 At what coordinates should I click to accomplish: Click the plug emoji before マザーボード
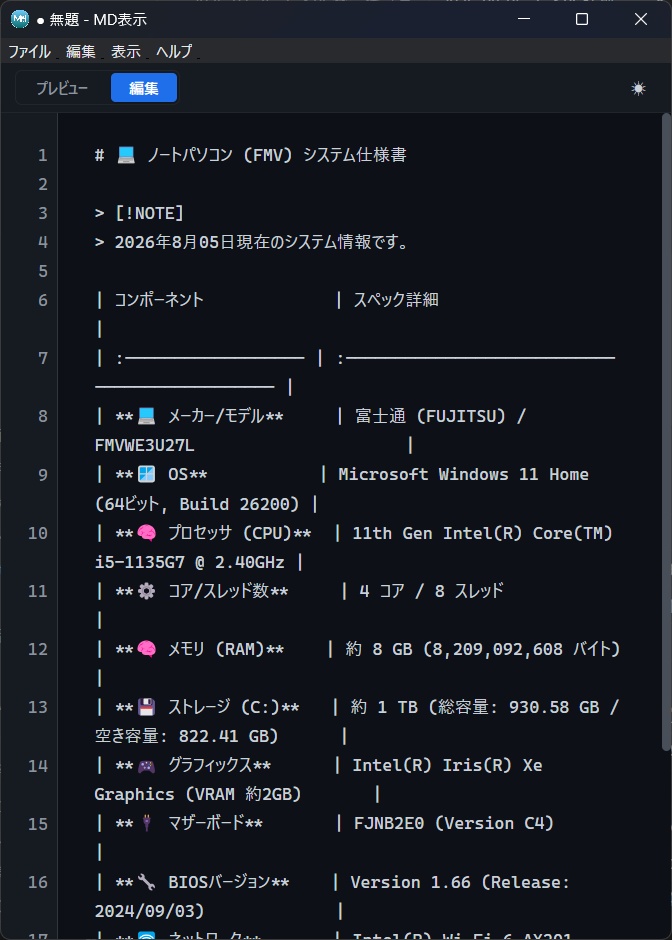[146, 823]
